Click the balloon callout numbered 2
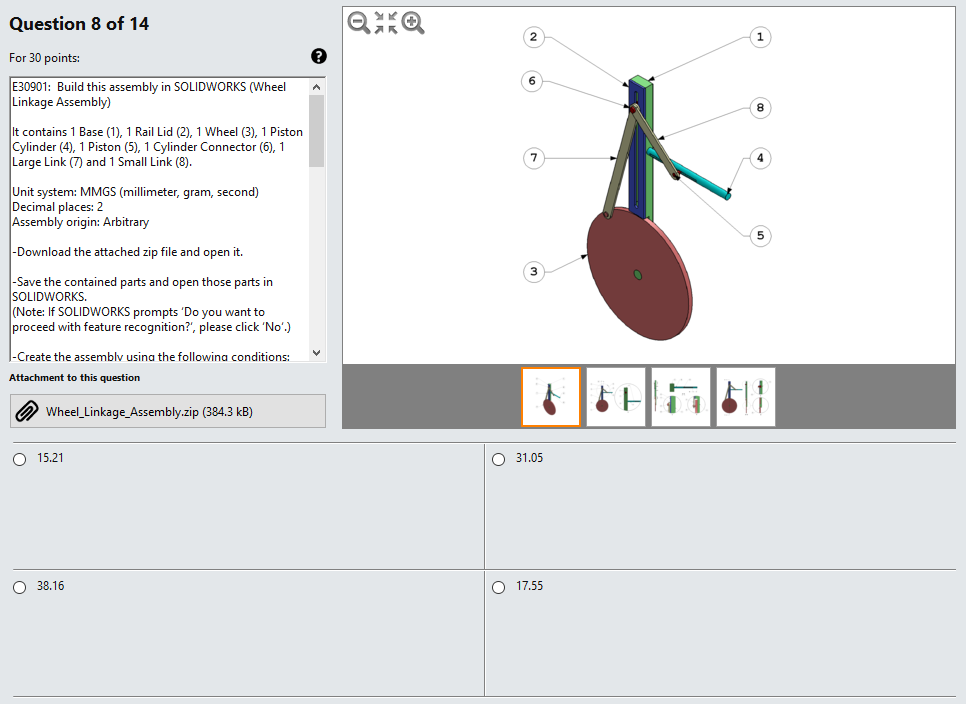The width and height of the screenshot is (966, 704). (534, 37)
